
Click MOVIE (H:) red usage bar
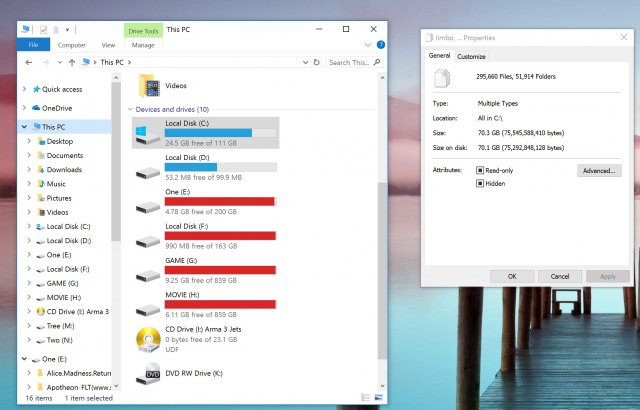tap(220, 304)
